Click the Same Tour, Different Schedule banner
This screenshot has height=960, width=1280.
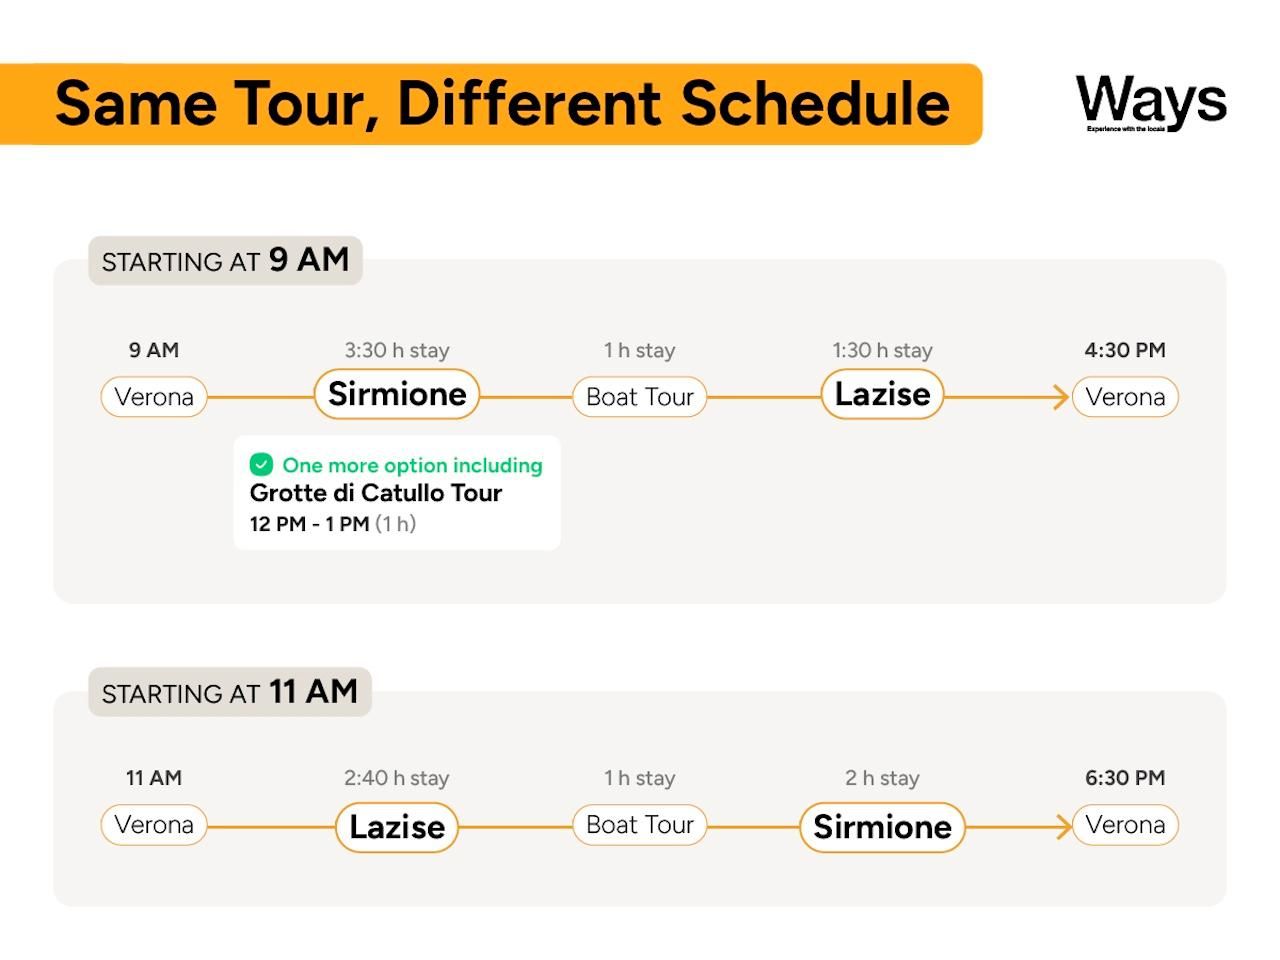[491, 104]
